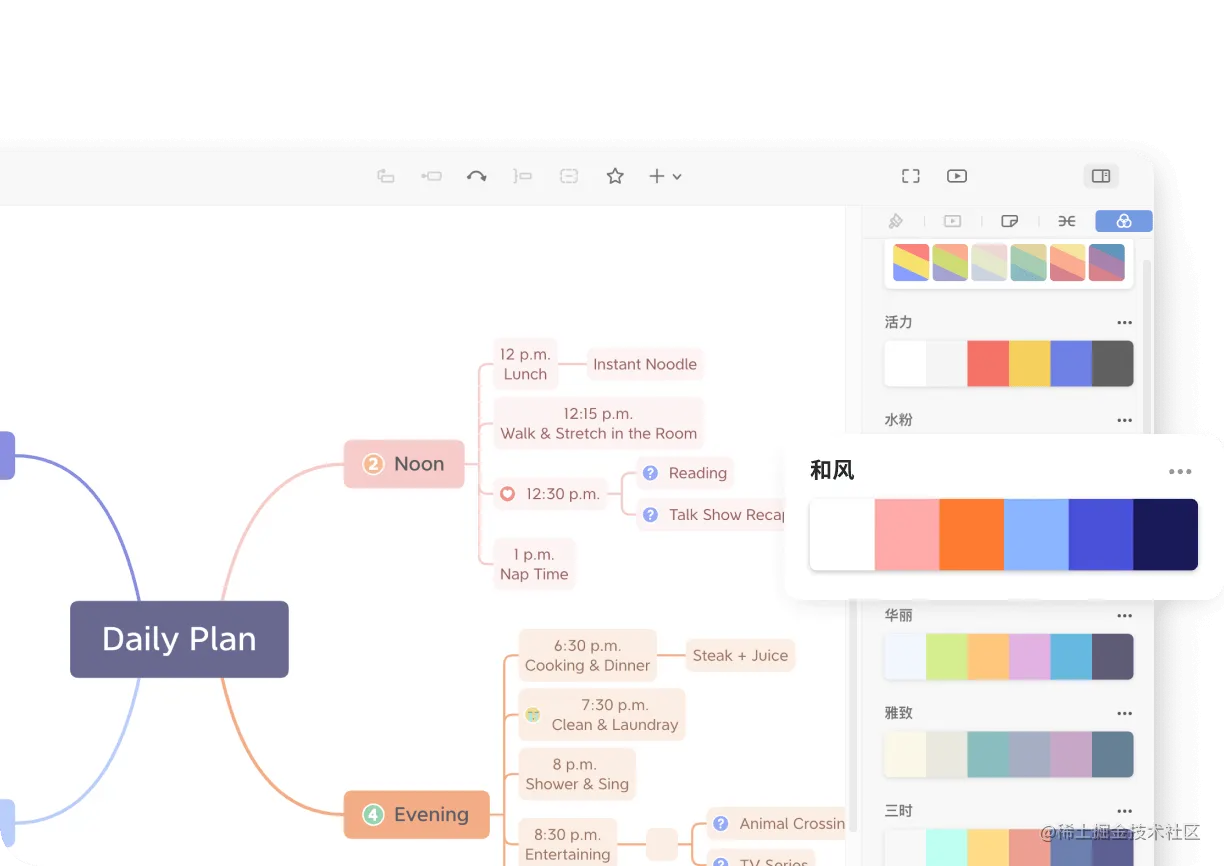1224x866 pixels.
Task: Switch to the theme color panel tab
Action: 1123,221
